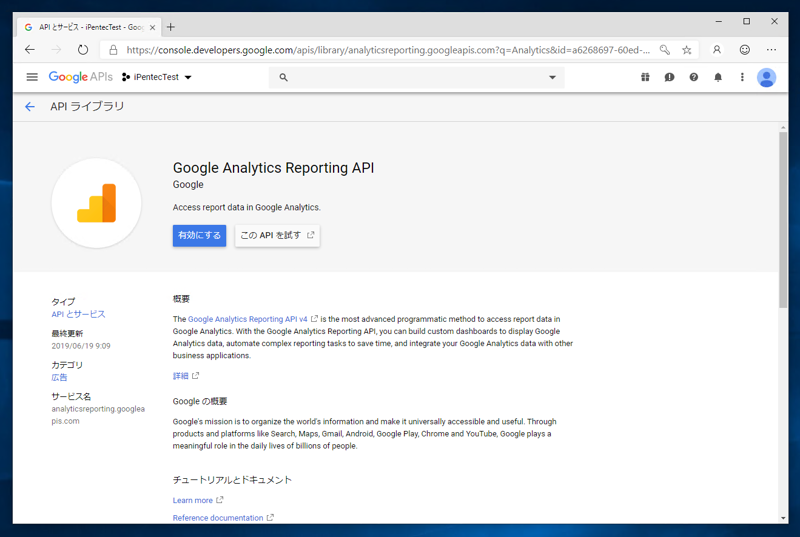Open the user account avatar
Viewport: 800px width, 537px height.
[766, 78]
